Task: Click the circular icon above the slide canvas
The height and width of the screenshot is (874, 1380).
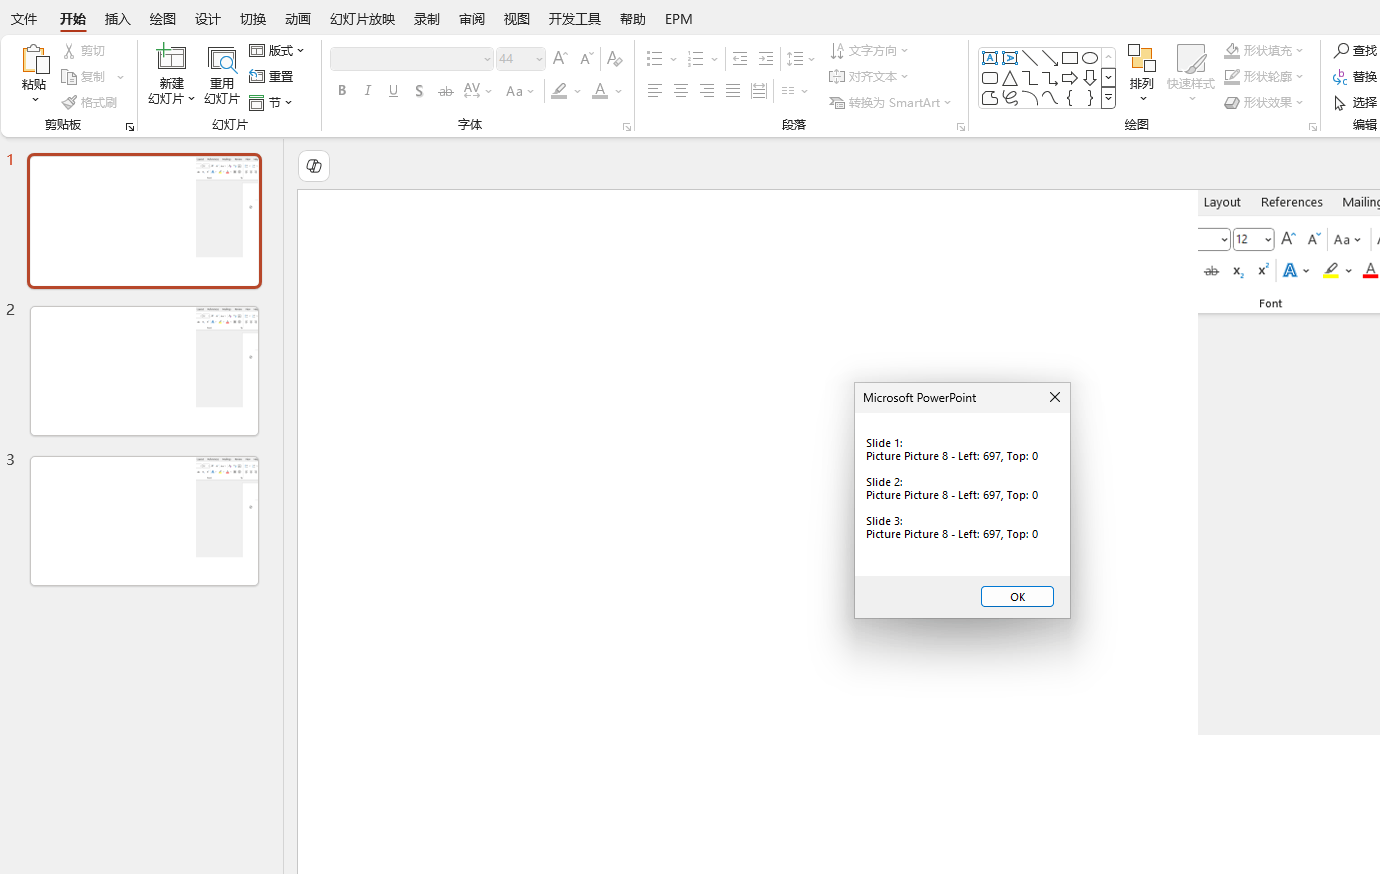Action: (x=314, y=166)
